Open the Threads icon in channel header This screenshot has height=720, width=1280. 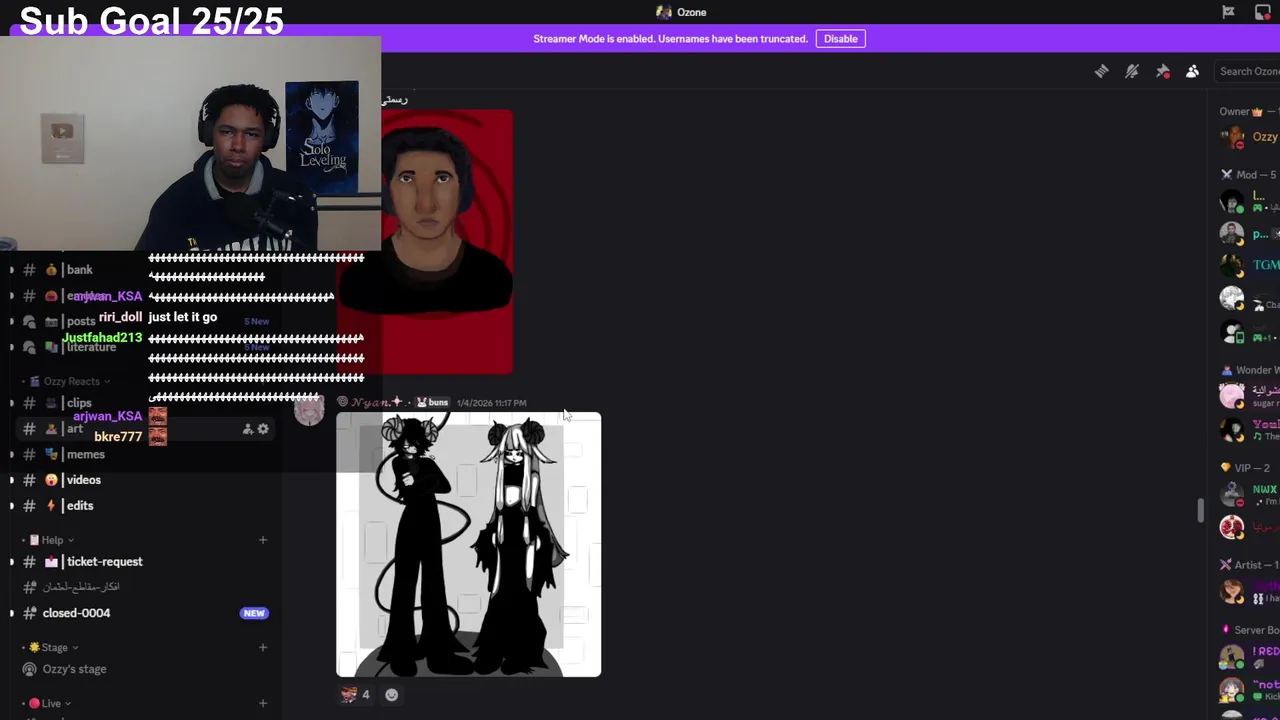click(1101, 71)
